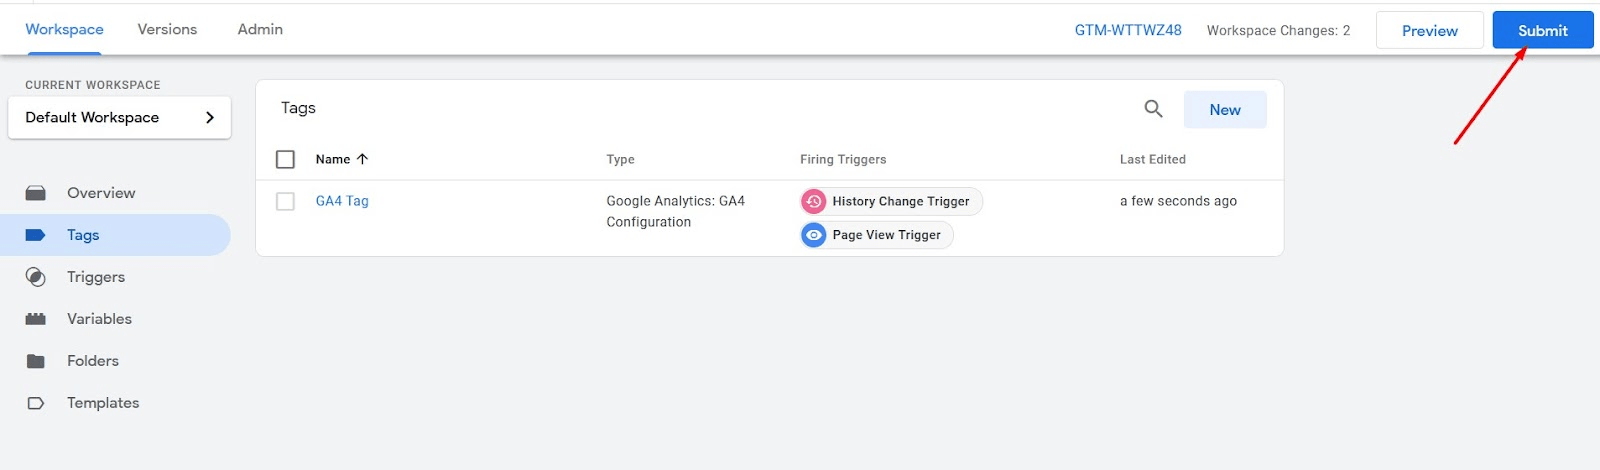This screenshot has width=1600, height=470.
Task: Open the Admin tab
Action: (x=260, y=30)
